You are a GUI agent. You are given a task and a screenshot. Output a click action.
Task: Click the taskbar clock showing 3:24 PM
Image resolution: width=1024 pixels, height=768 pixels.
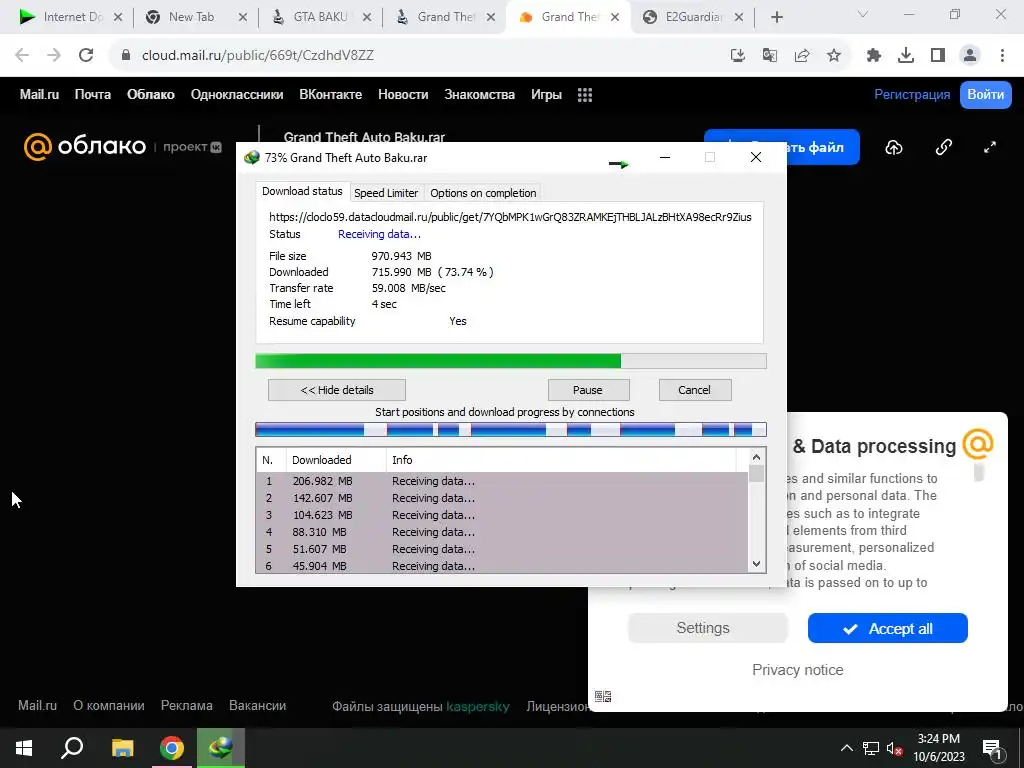(x=938, y=748)
